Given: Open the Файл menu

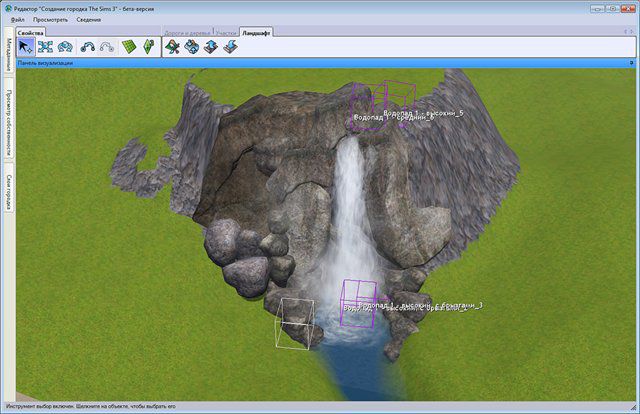Looking at the screenshot, I should coord(18,19).
